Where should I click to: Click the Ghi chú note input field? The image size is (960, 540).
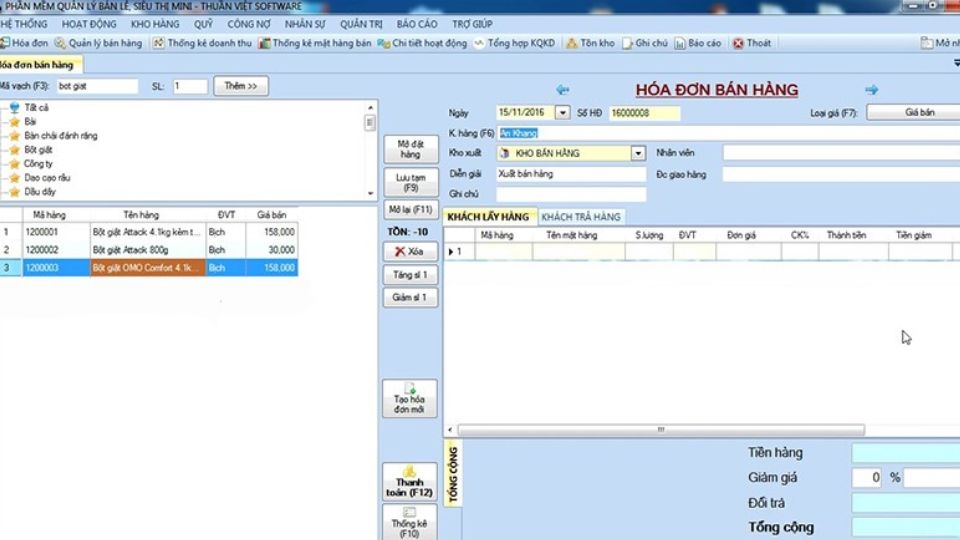pos(571,194)
